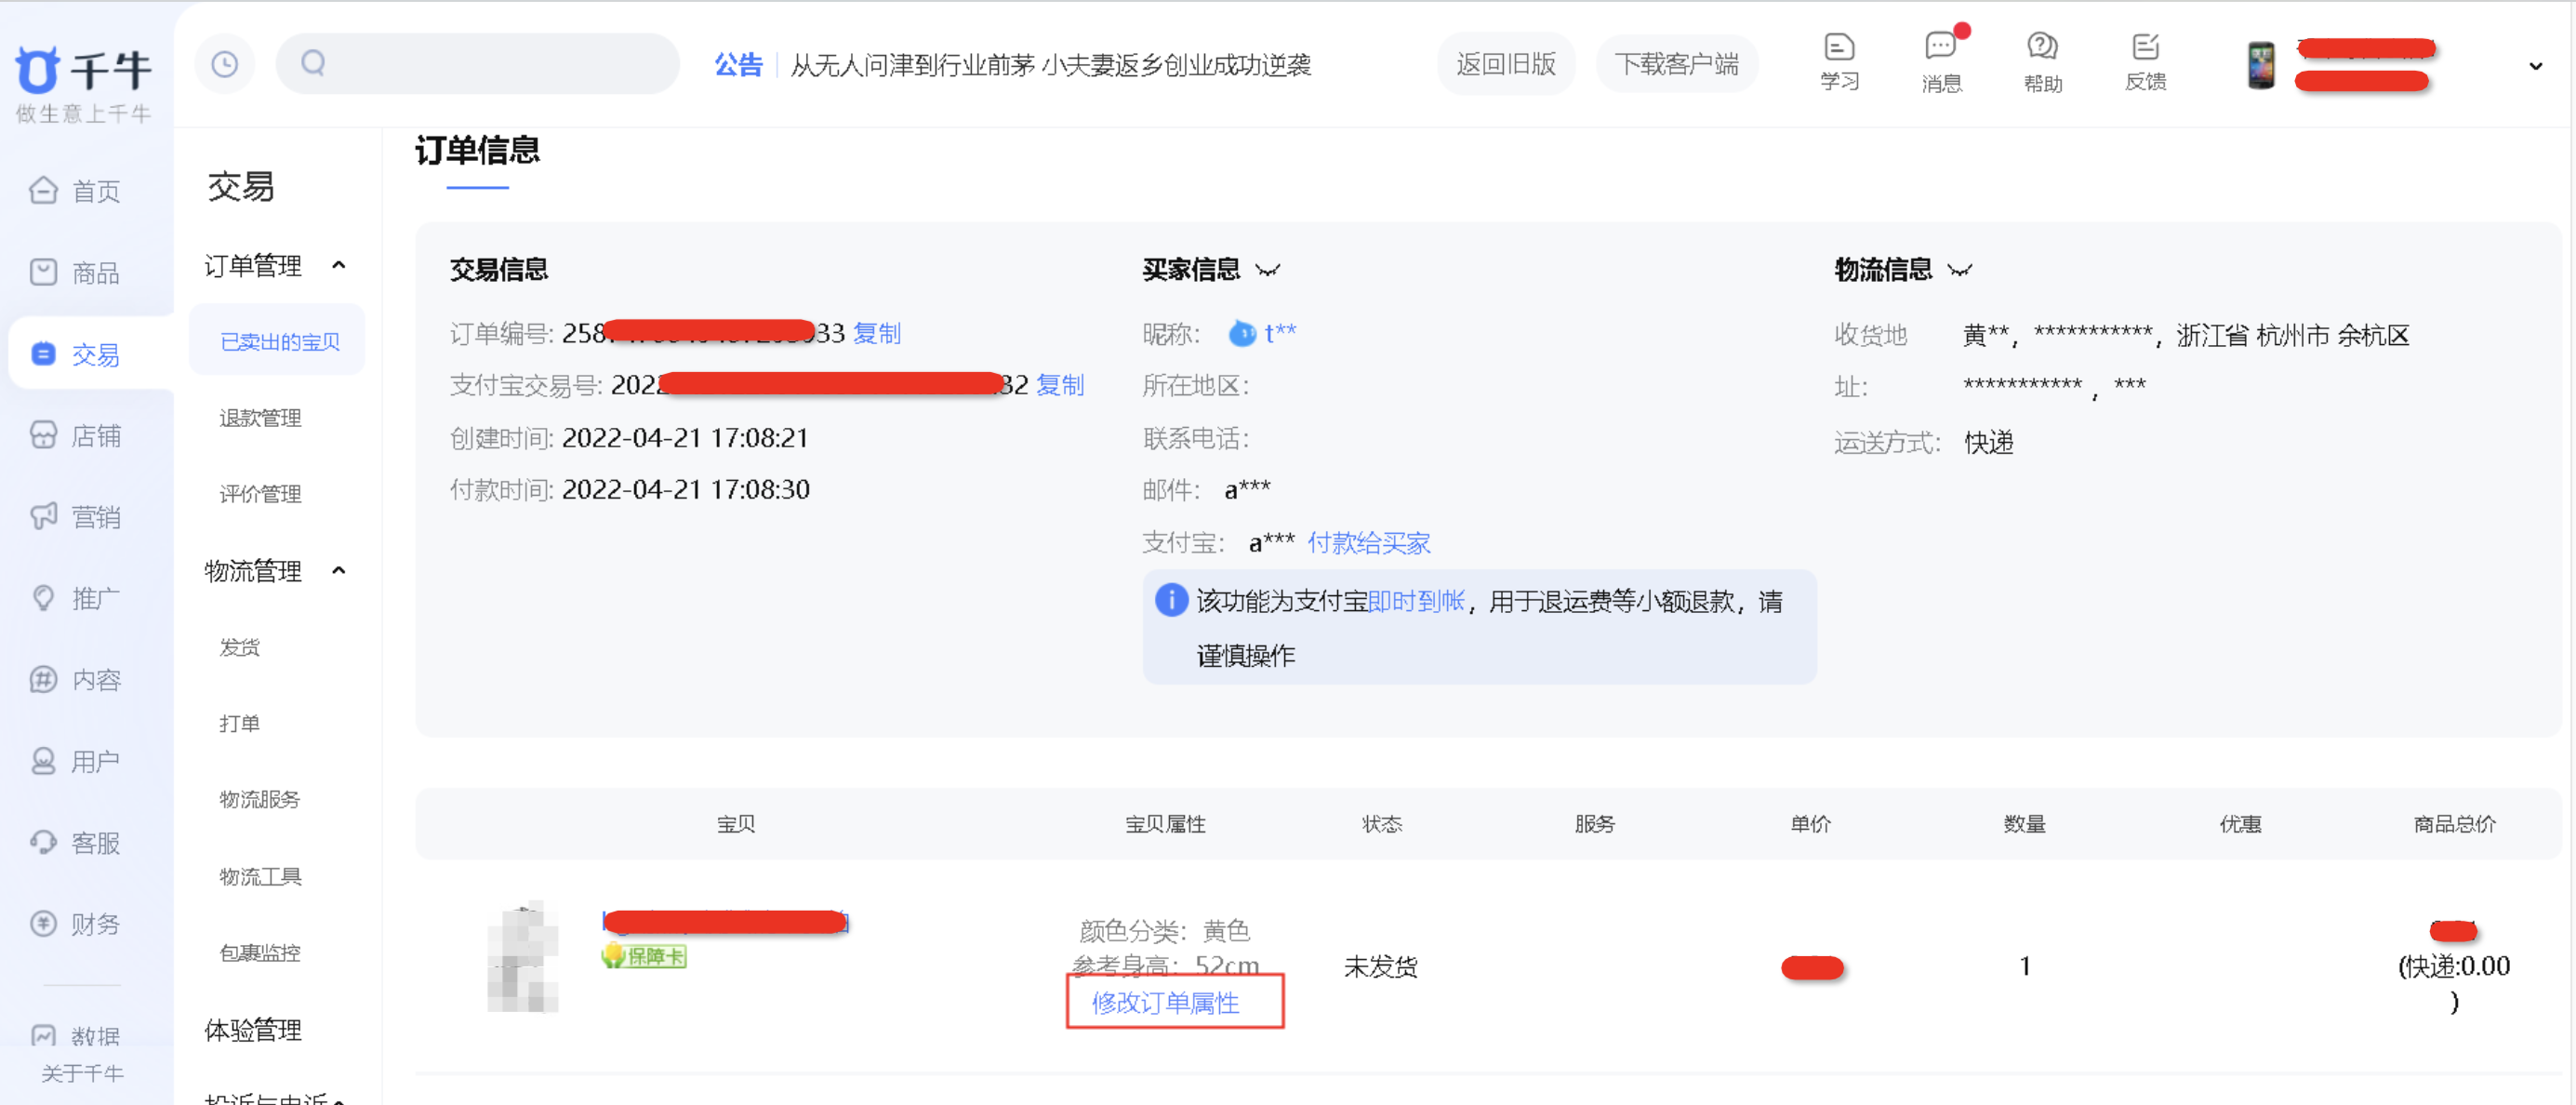Click the Qianniu logo icon

[x=38, y=70]
